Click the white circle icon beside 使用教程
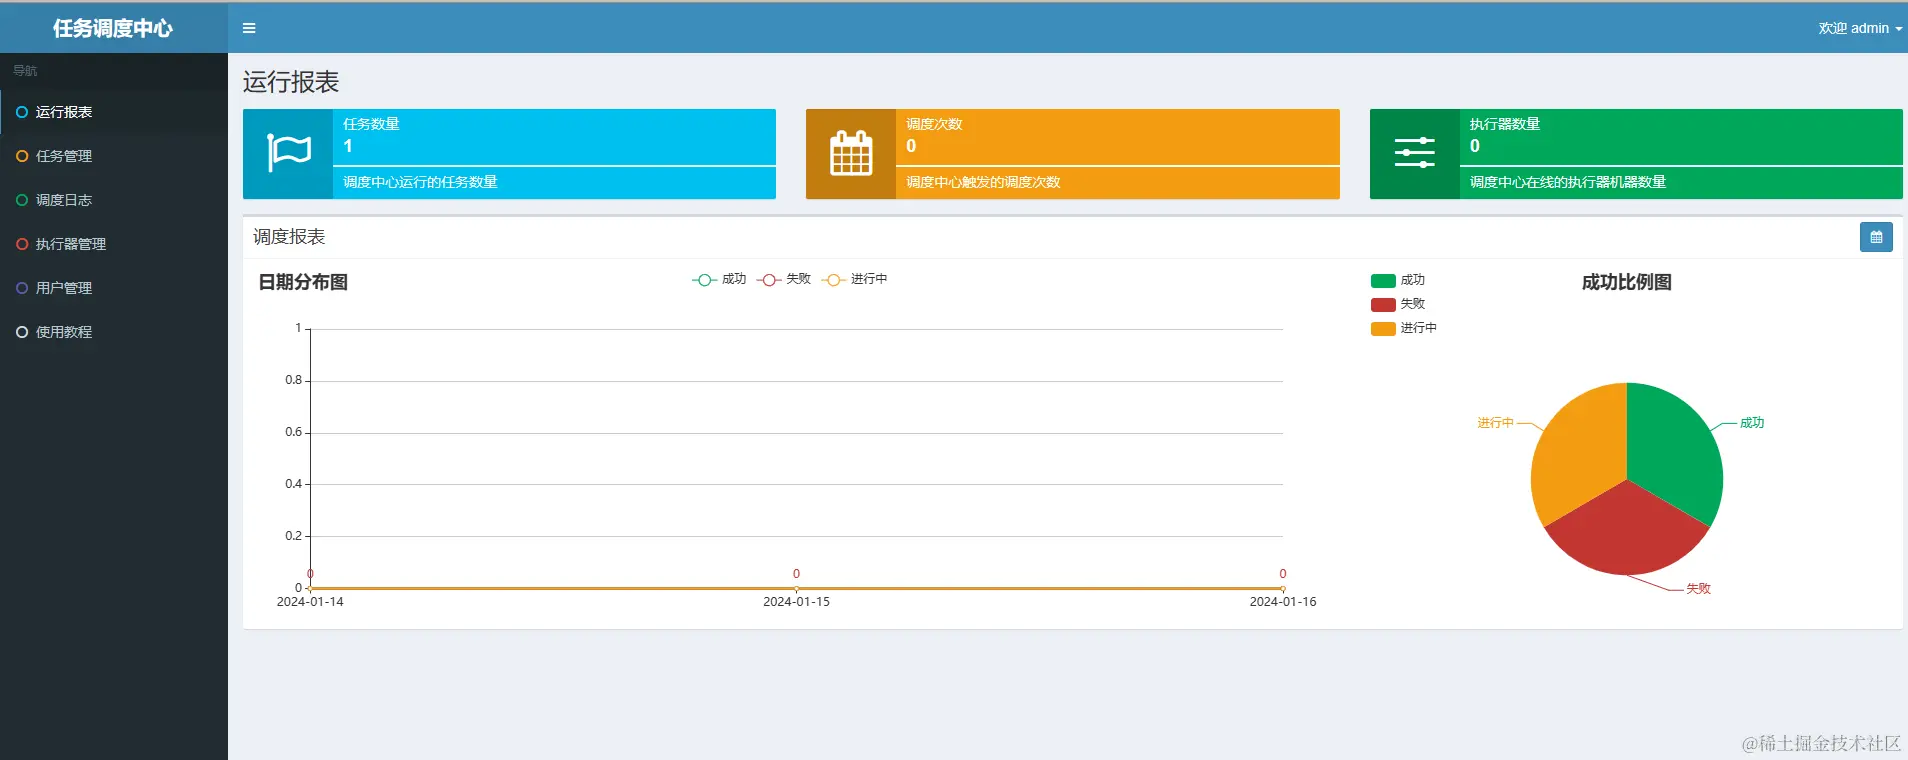The height and width of the screenshot is (760, 1908). [22, 332]
